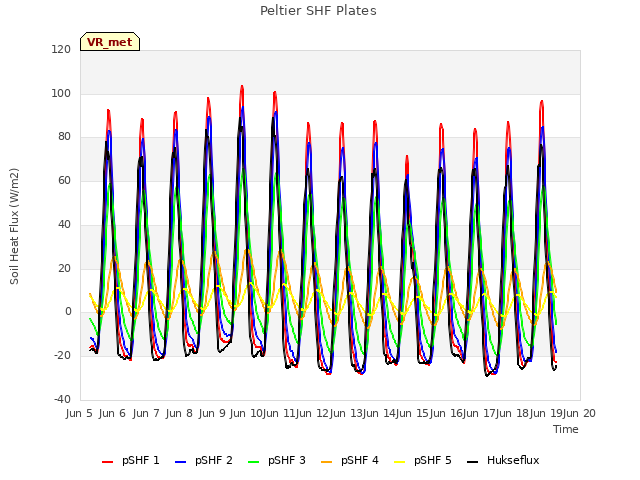Toggle the pSHF 1 legend label
Screen dimensions: 640x480
pos(140,460)
